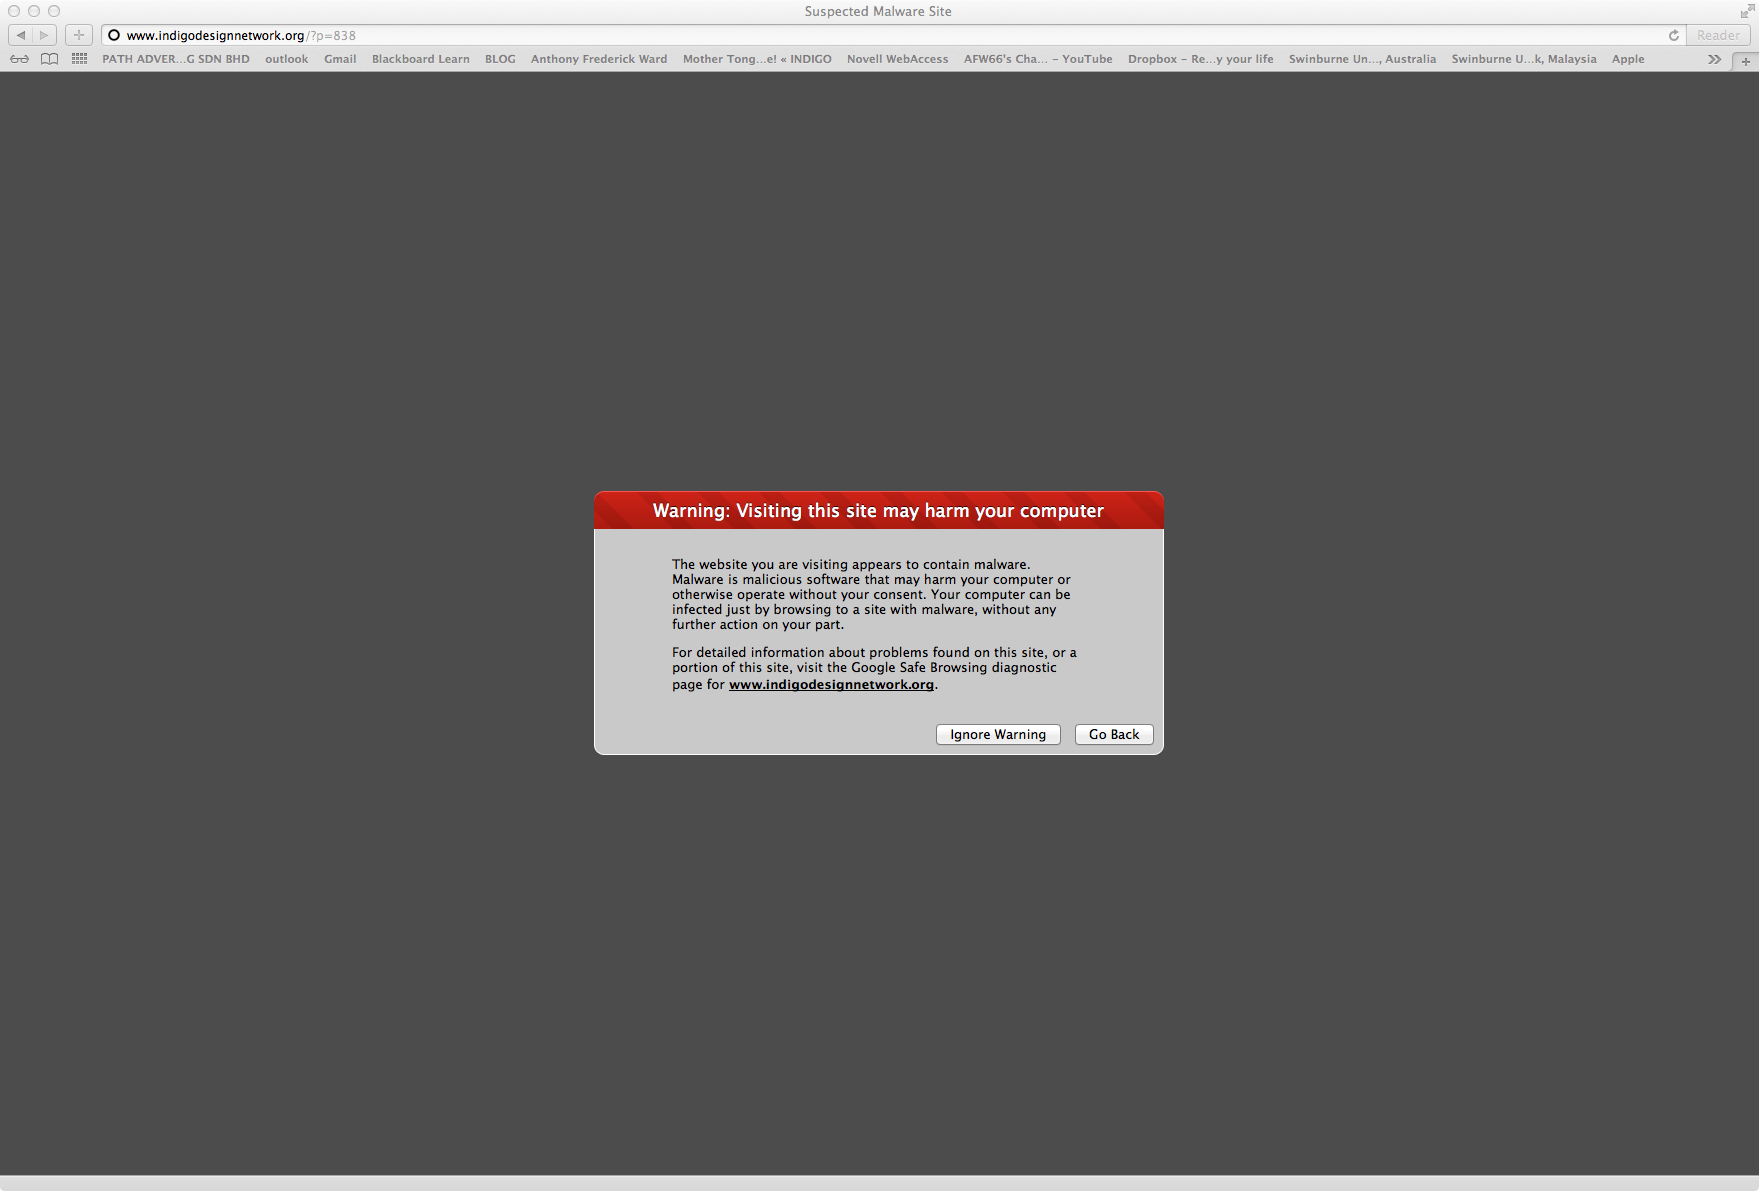Open the Novell WebAccess bookmark
This screenshot has height=1191, width=1759.
click(x=897, y=59)
